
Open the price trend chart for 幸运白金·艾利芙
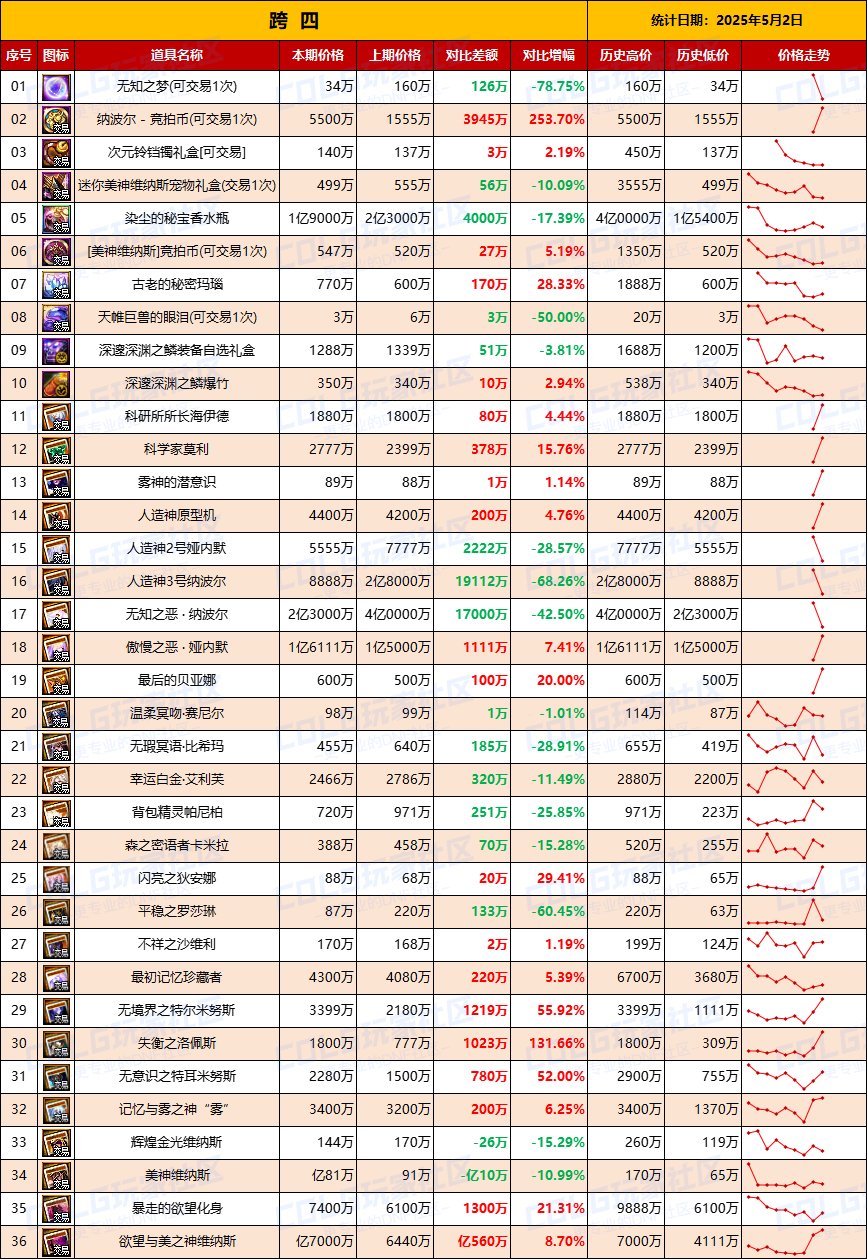tap(803, 779)
